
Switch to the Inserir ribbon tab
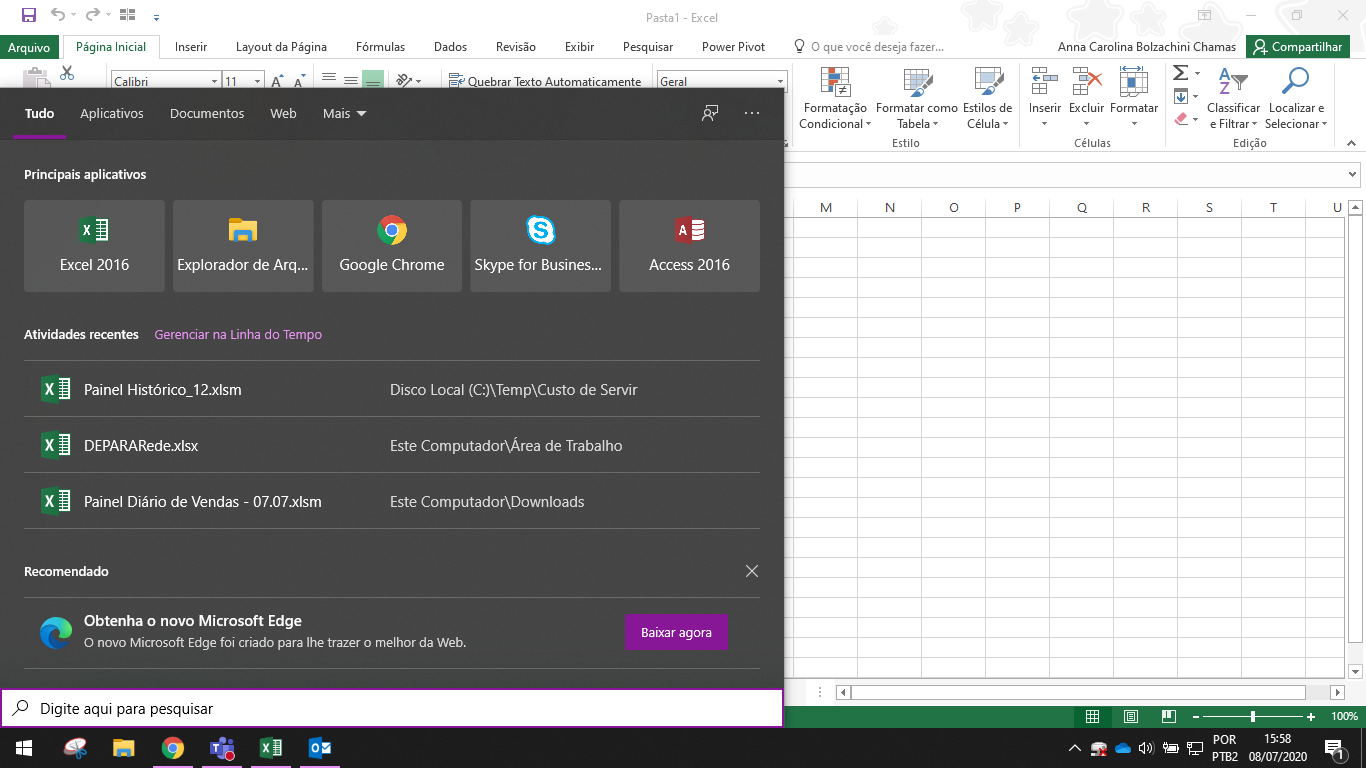(191, 47)
